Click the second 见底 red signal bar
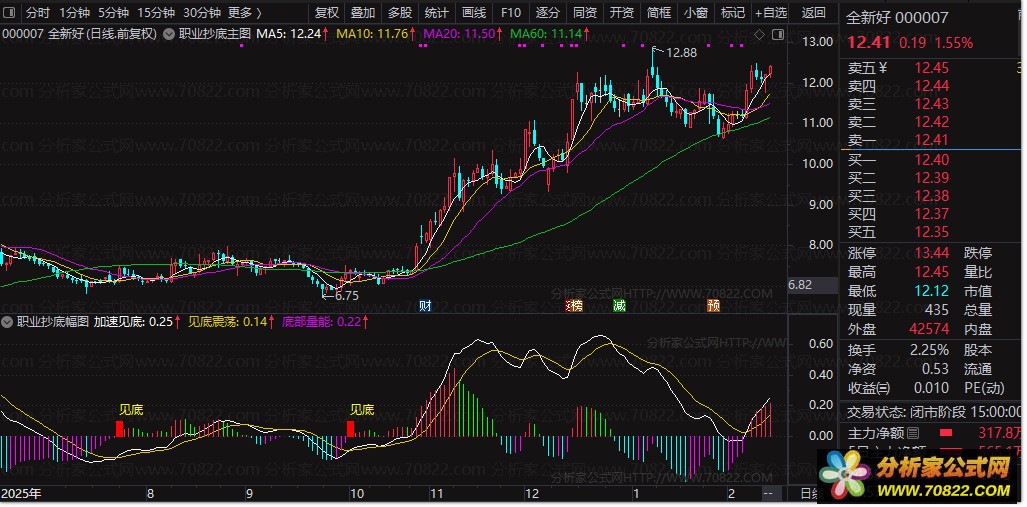Viewport: 1027px width, 507px height. pyautogui.click(x=350, y=428)
